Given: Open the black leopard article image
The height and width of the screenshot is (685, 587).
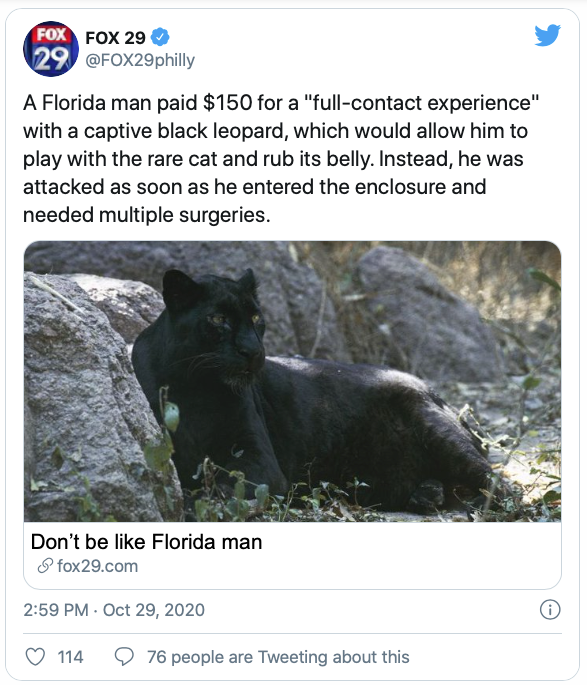Looking at the screenshot, I should point(293,381).
